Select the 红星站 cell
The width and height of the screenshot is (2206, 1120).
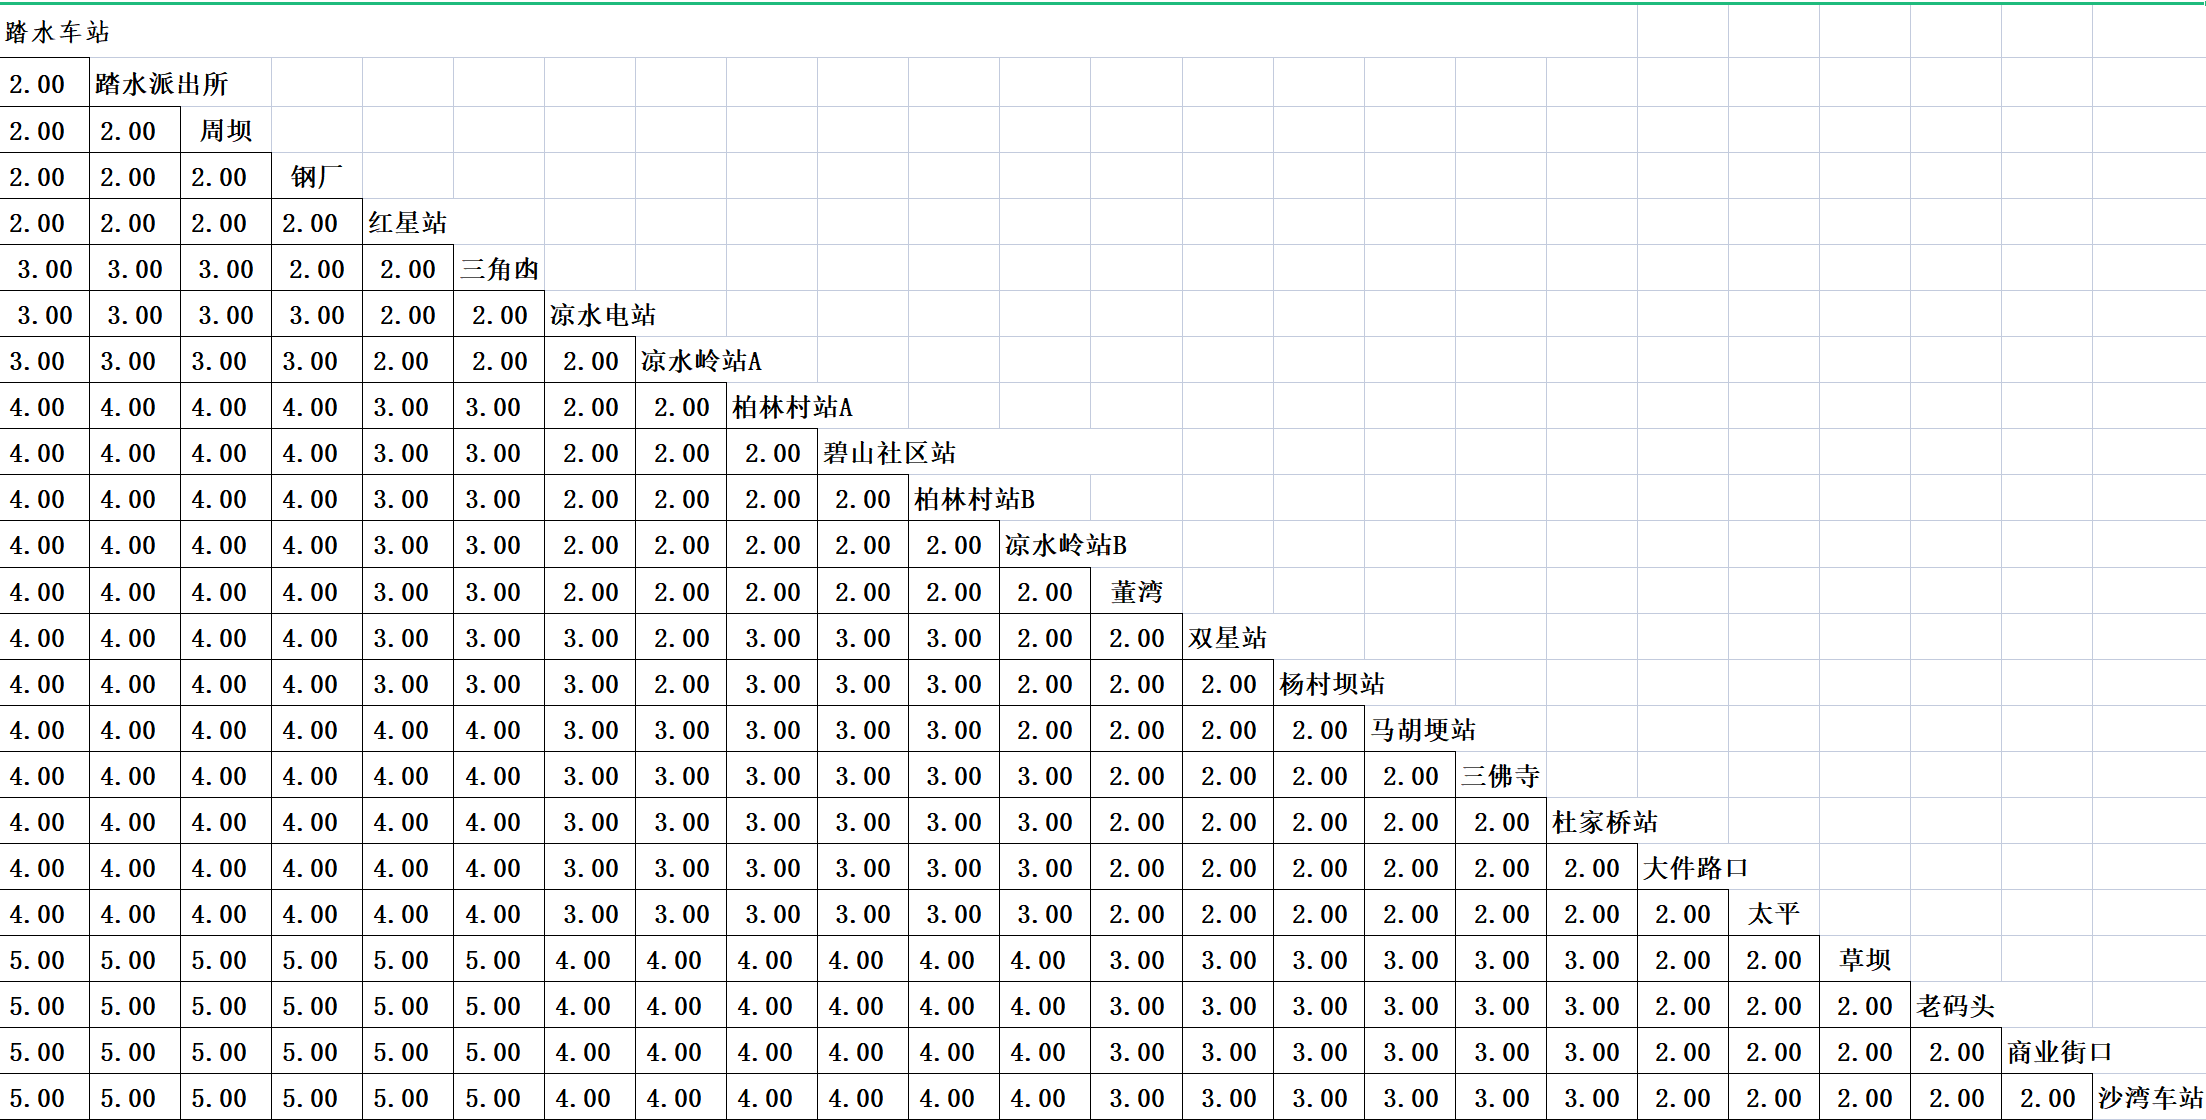click(408, 222)
